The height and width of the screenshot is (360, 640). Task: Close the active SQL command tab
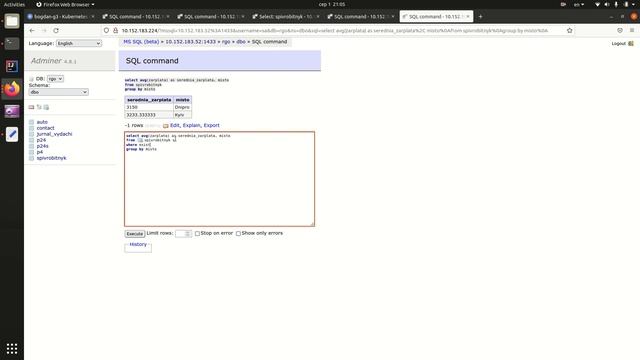(468, 17)
